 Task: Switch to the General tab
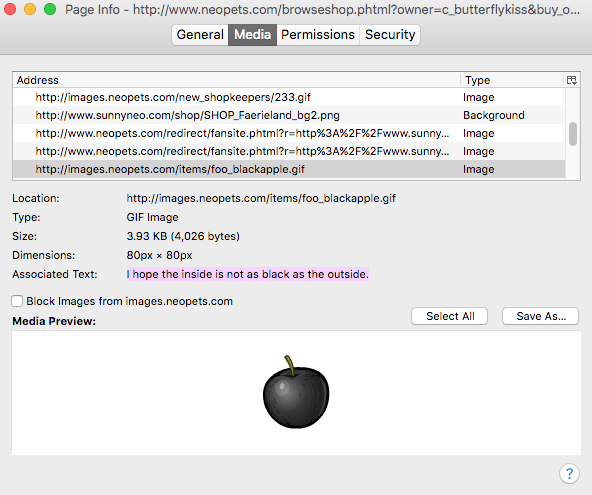[x=200, y=35]
